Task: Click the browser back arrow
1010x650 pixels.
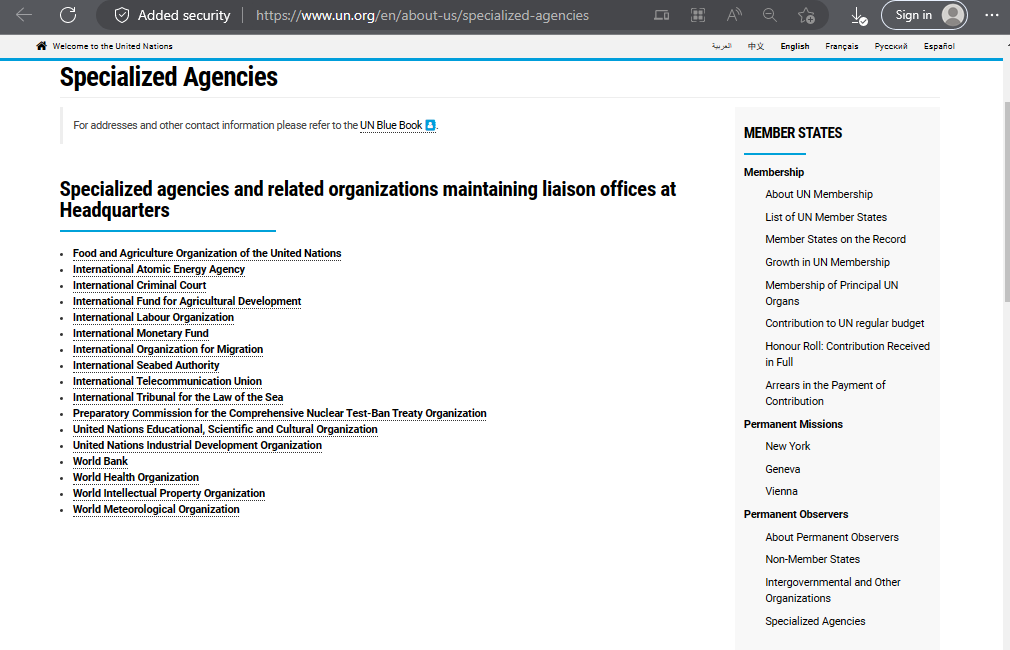Action: coord(24,15)
